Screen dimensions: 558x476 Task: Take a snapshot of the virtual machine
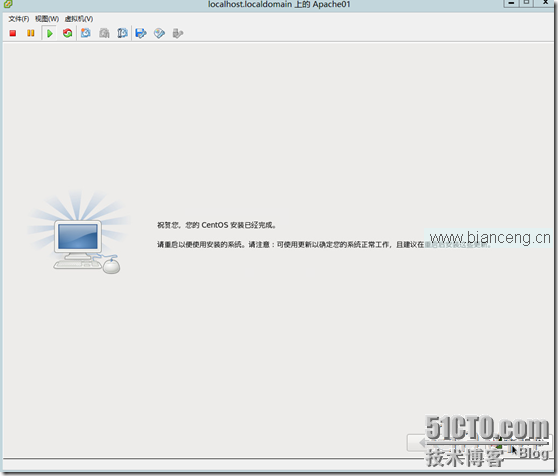click(x=86, y=33)
